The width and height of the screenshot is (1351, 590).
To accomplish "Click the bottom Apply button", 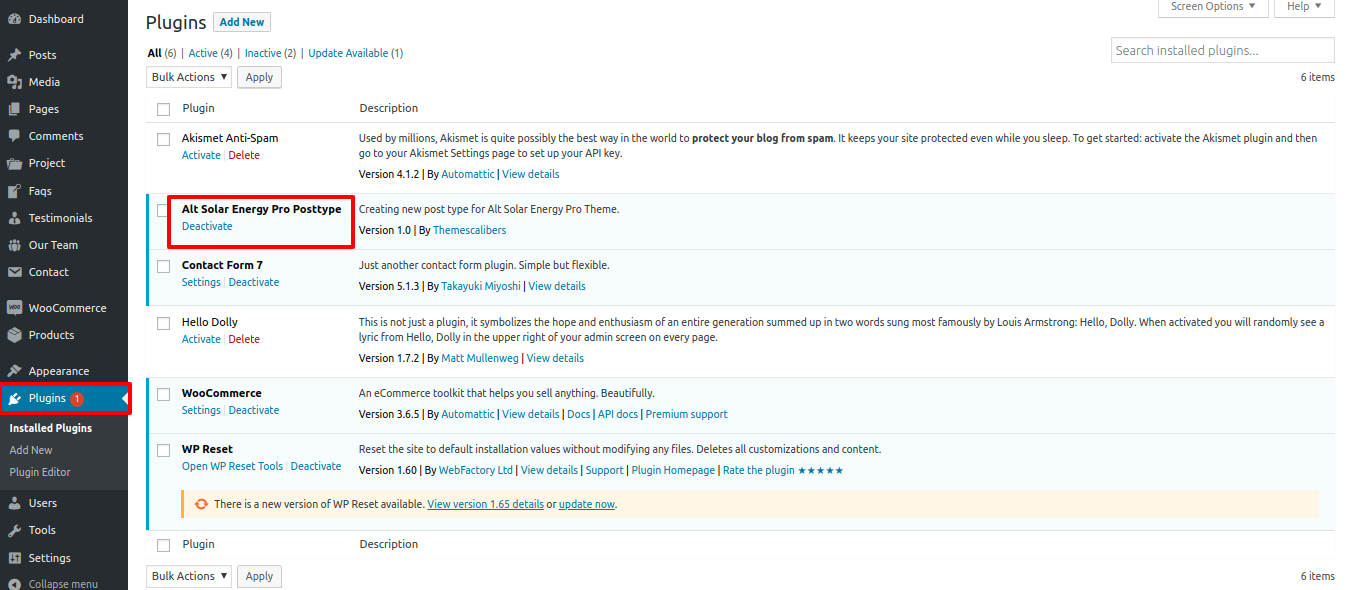I will pyautogui.click(x=259, y=576).
